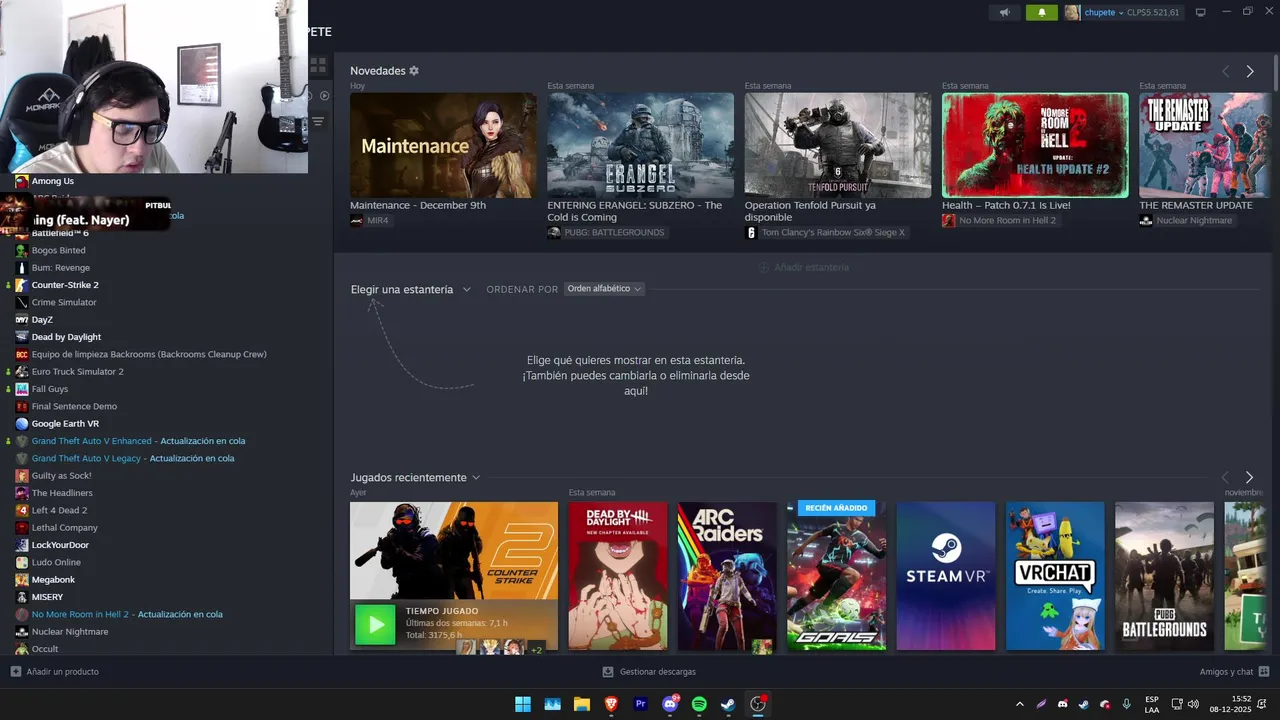Select Equipo de limpieza Backrooms entry

pyautogui.click(x=149, y=354)
